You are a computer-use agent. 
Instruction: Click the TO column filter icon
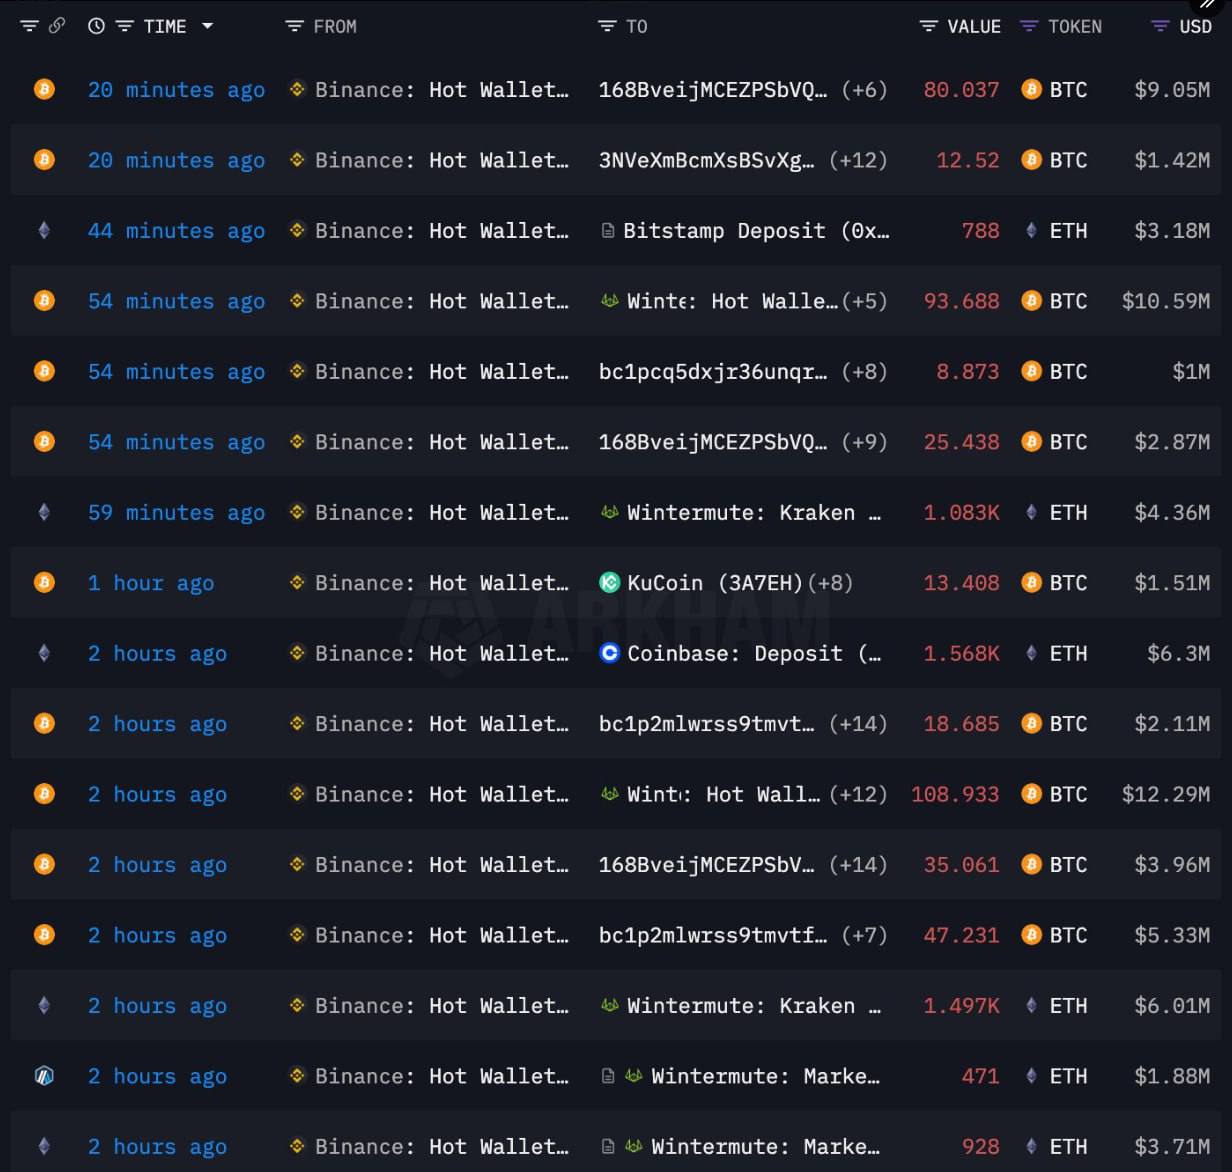point(607,26)
